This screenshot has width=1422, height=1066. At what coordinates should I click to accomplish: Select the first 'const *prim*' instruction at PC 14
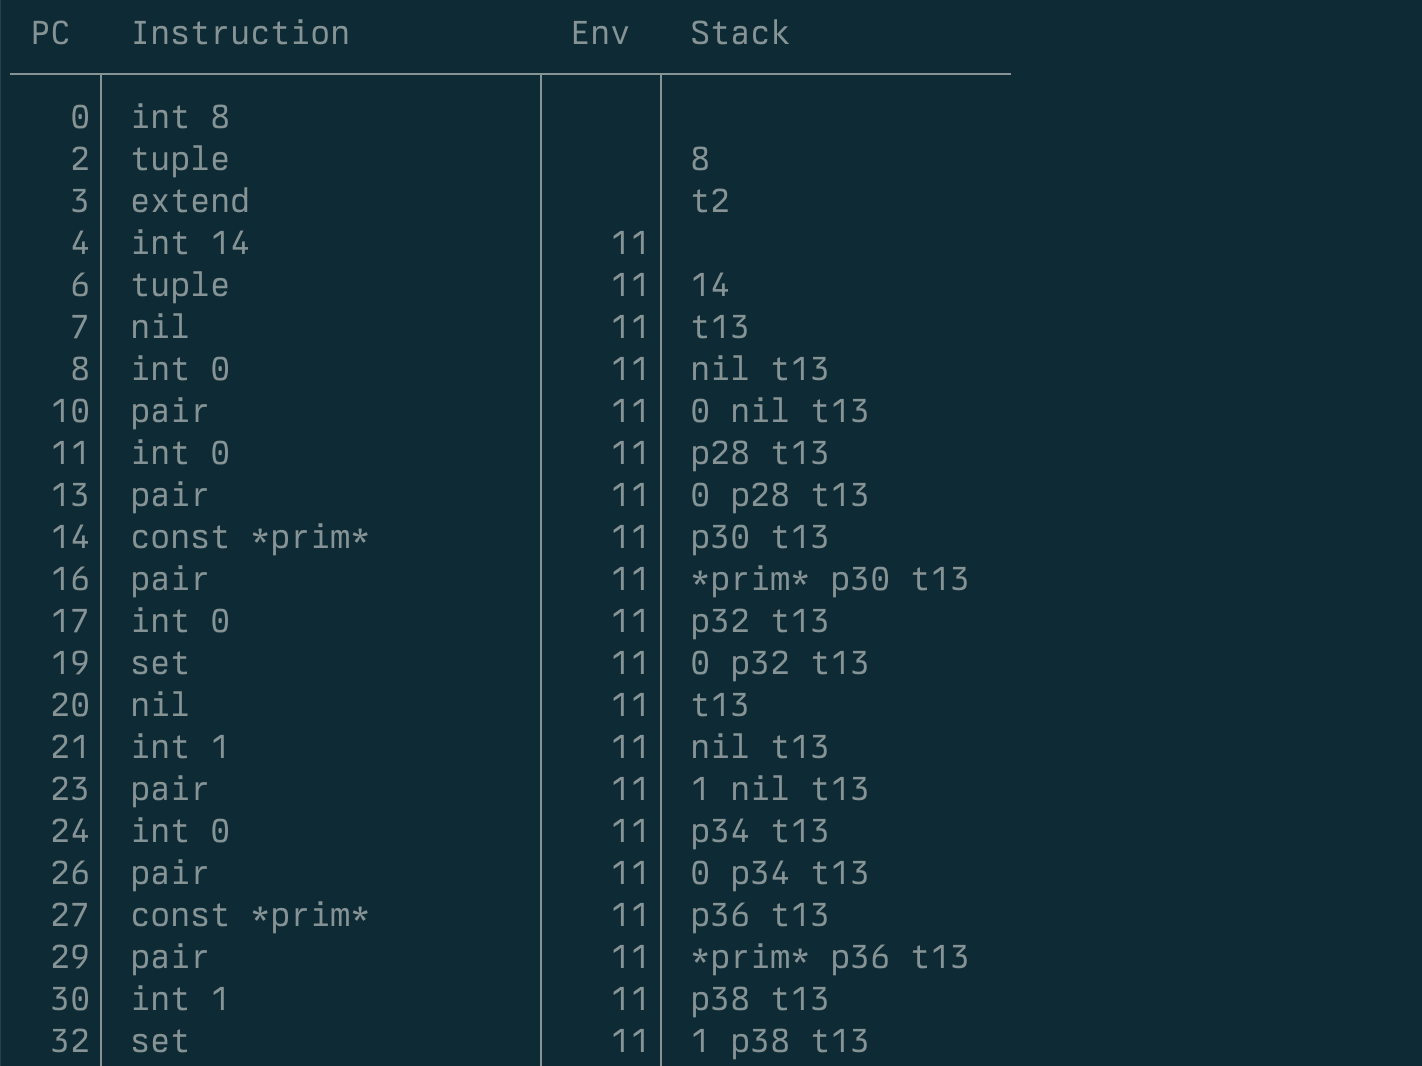250,537
